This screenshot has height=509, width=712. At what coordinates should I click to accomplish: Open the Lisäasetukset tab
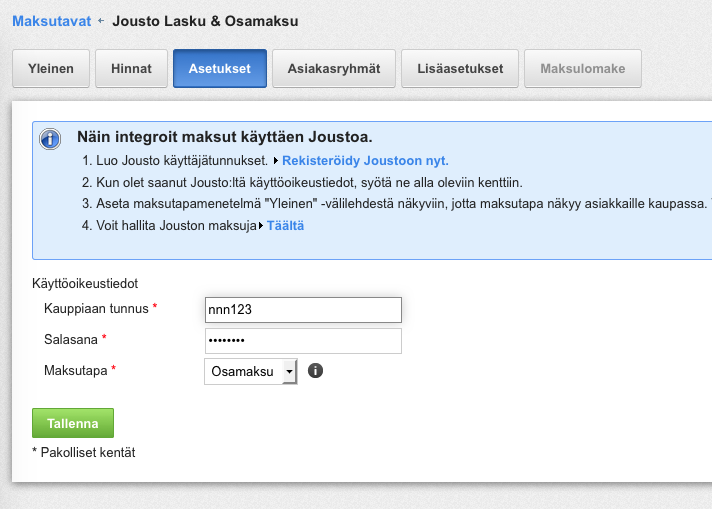point(460,69)
